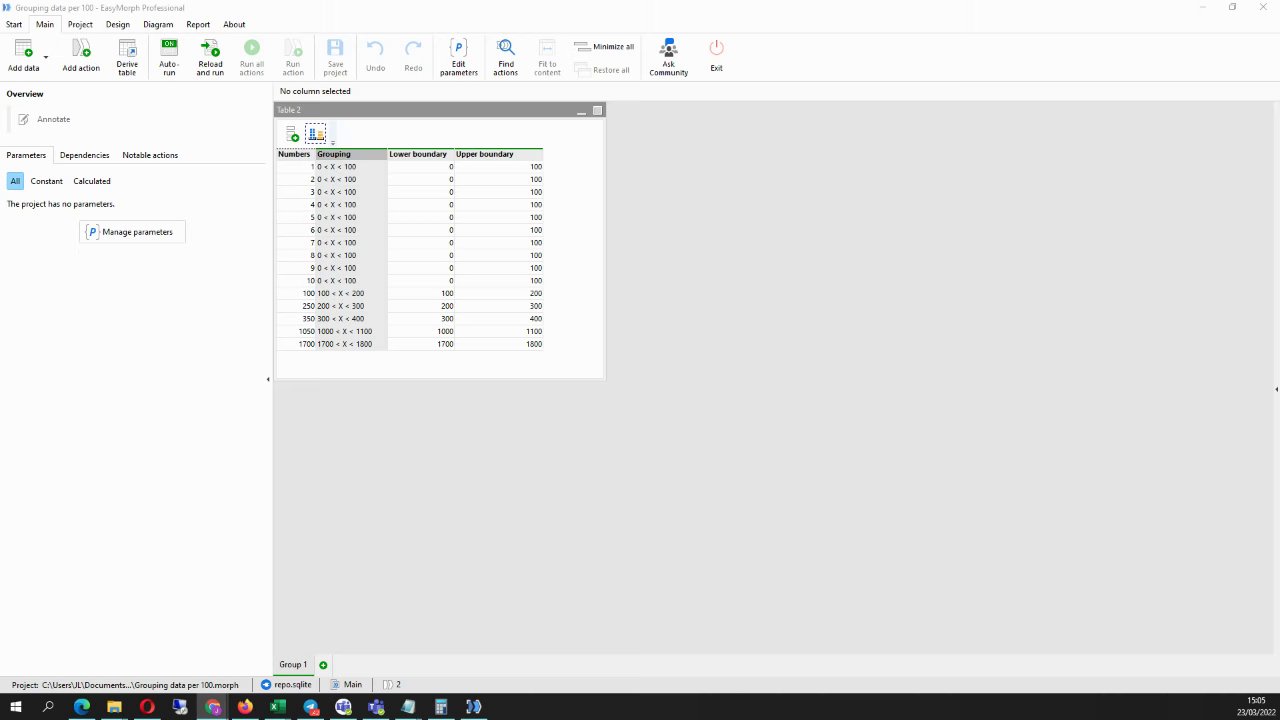
Task: Open Opera browser from the taskbar
Action: [147, 707]
